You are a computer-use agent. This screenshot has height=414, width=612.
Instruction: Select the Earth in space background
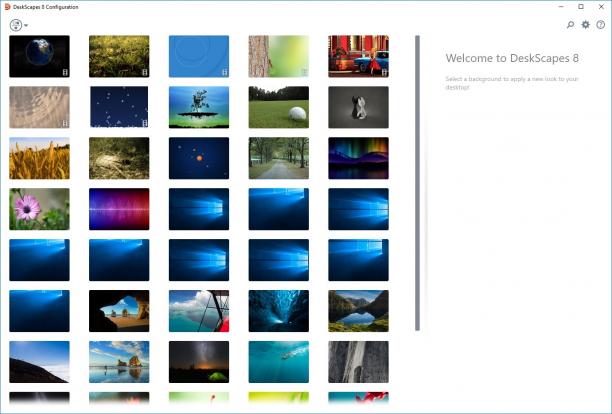click(x=39, y=56)
